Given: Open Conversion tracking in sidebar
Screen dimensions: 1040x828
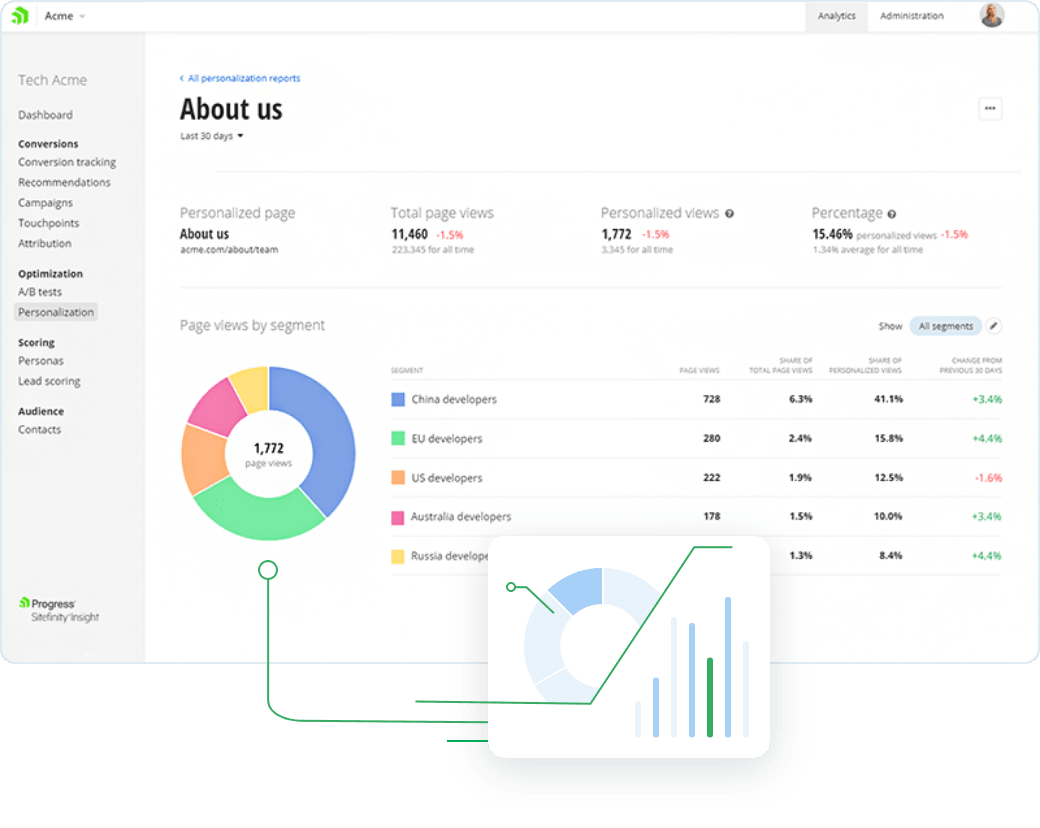Looking at the screenshot, I should (x=67, y=162).
